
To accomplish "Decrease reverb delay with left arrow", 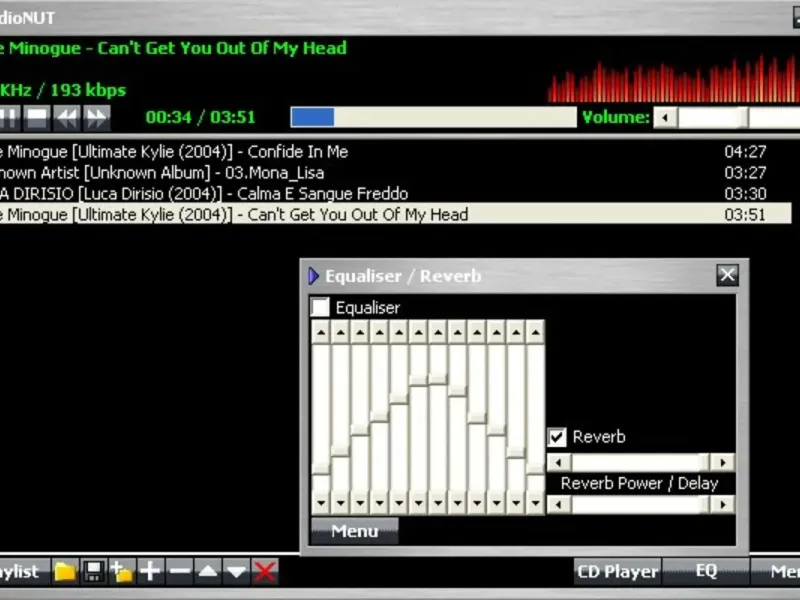I will [559, 505].
